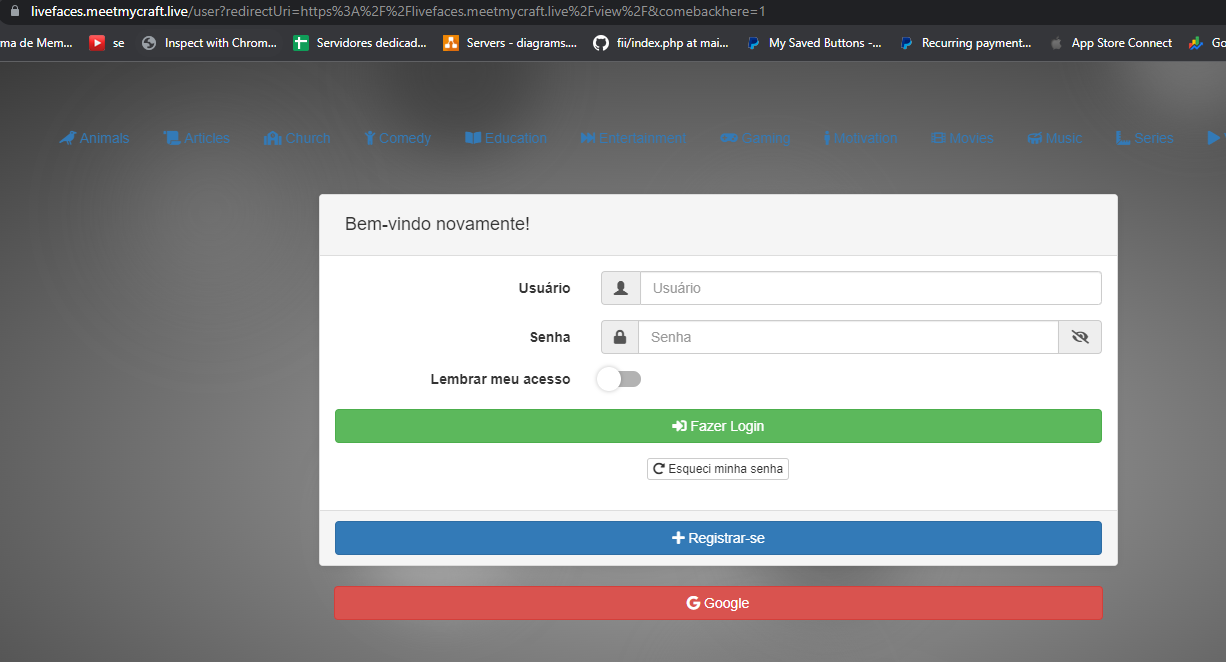This screenshot has width=1226, height=662.
Task: Click the bold 'Usuário' label
Action: tap(544, 288)
